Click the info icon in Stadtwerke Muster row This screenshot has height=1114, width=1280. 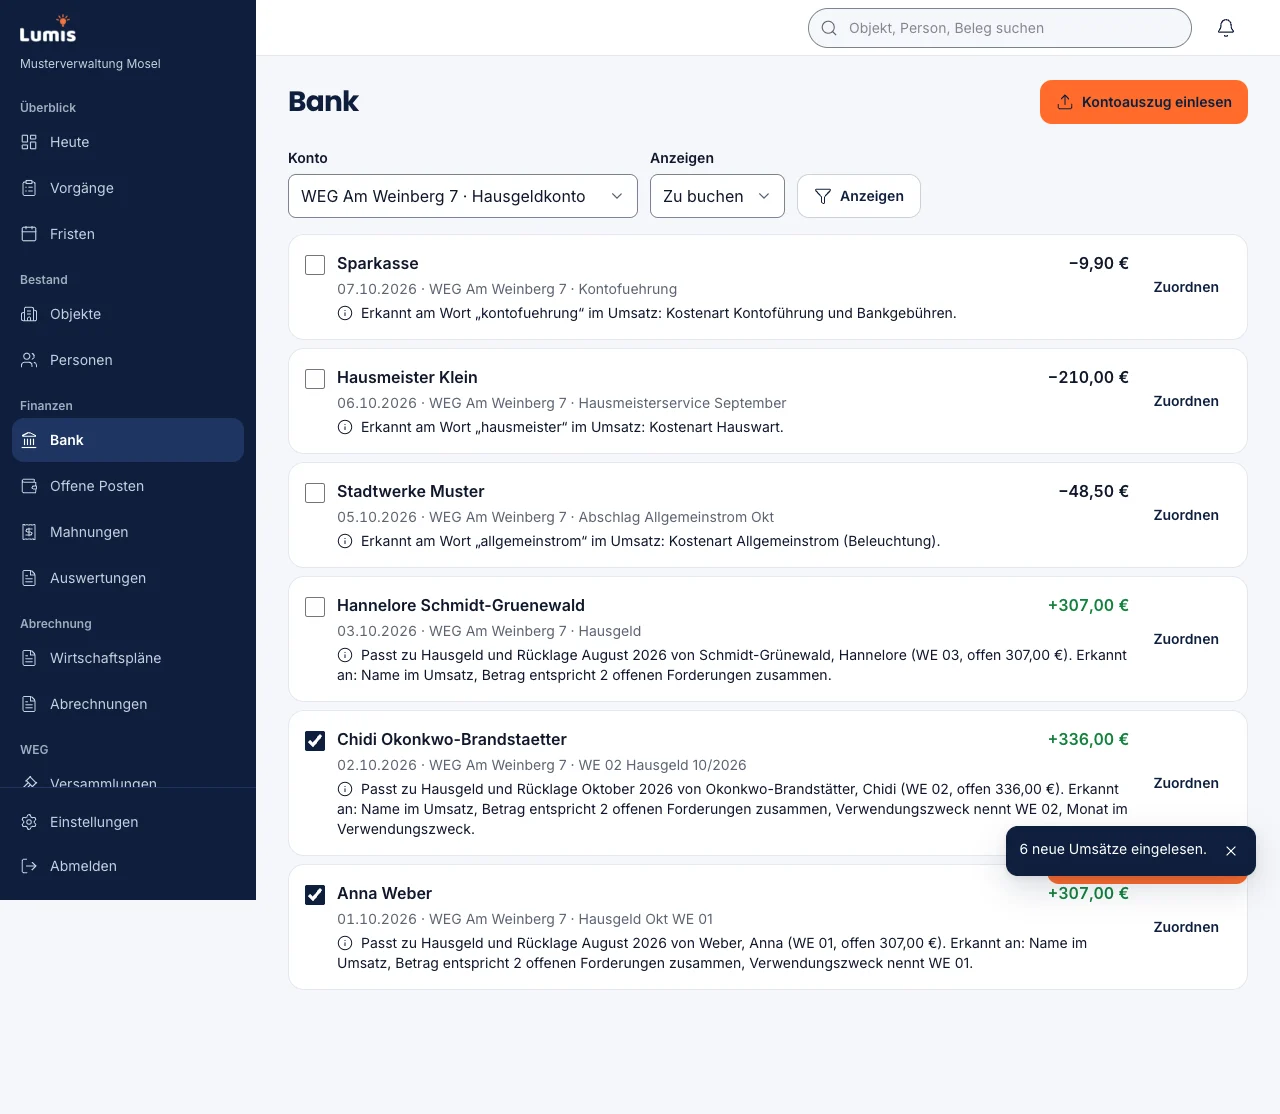coord(345,541)
